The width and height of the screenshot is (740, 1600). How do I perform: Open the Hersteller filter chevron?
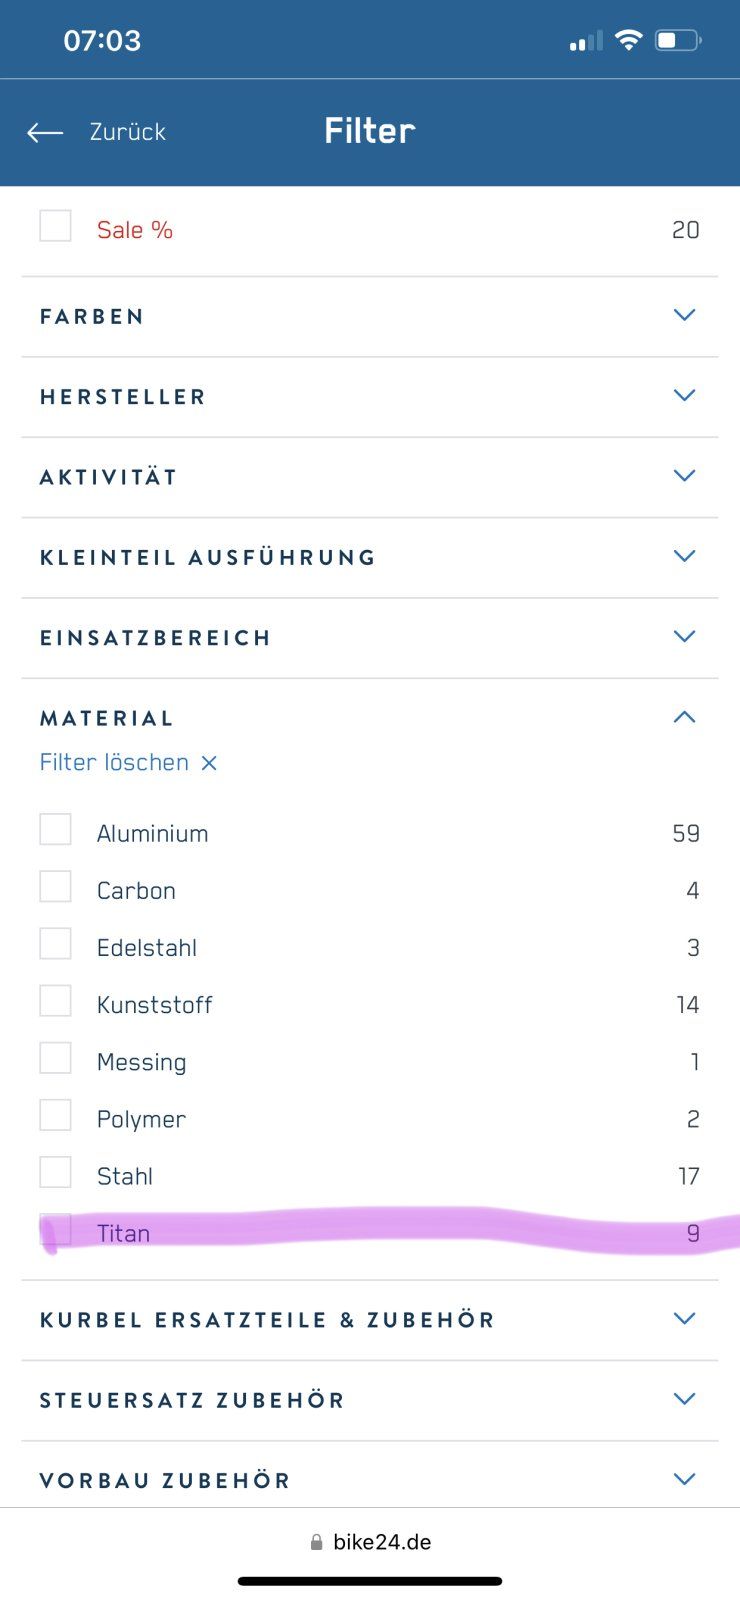pos(684,395)
